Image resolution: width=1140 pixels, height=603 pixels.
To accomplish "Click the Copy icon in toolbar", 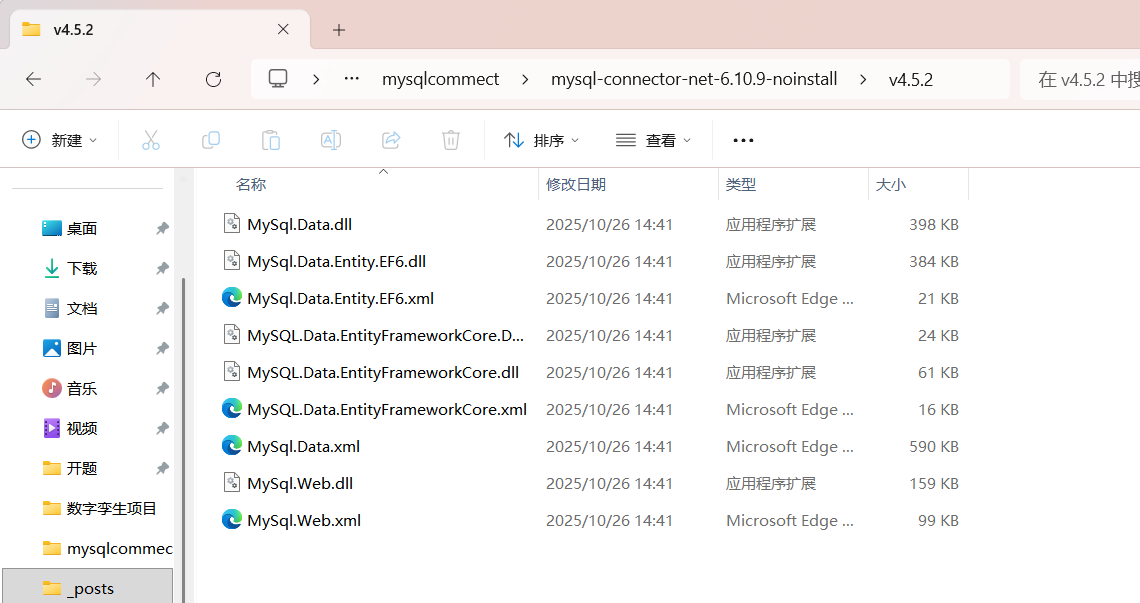I will tap(211, 140).
